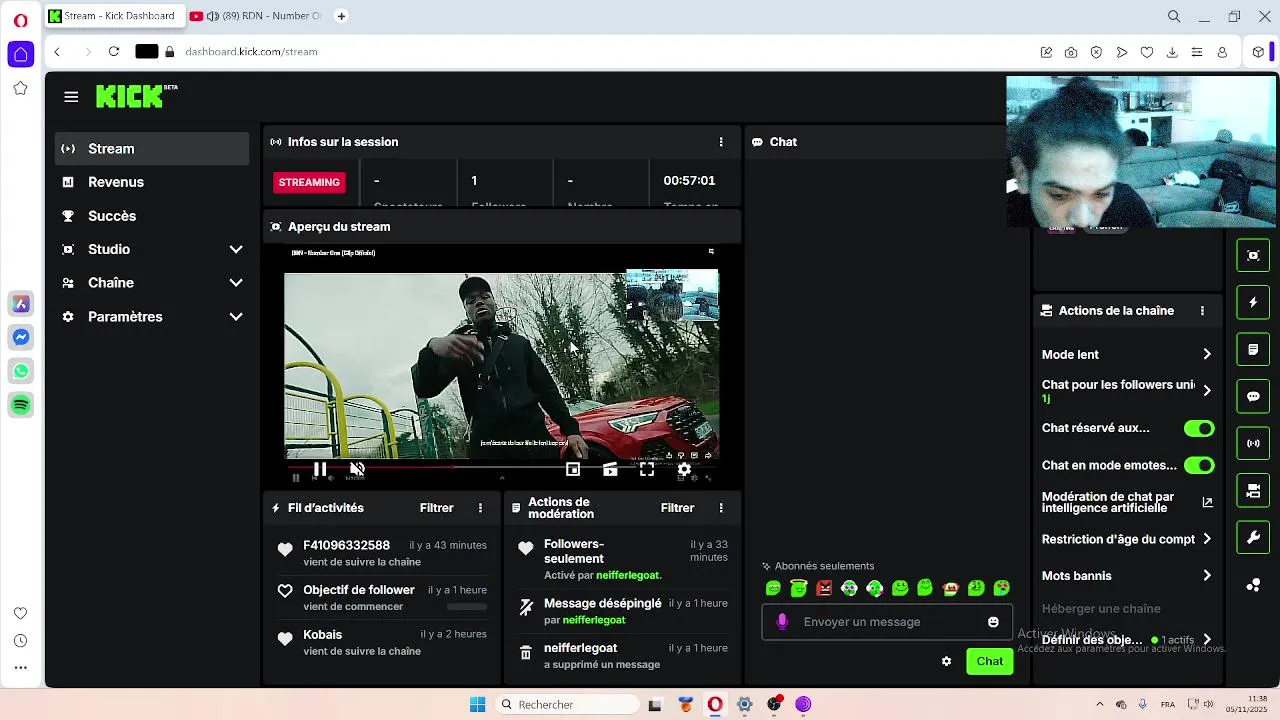The height and width of the screenshot is (720, 1280).
Task: Open Fil d'activités three-dot menu
Action: pyautogui.click(x=480, y=508)
